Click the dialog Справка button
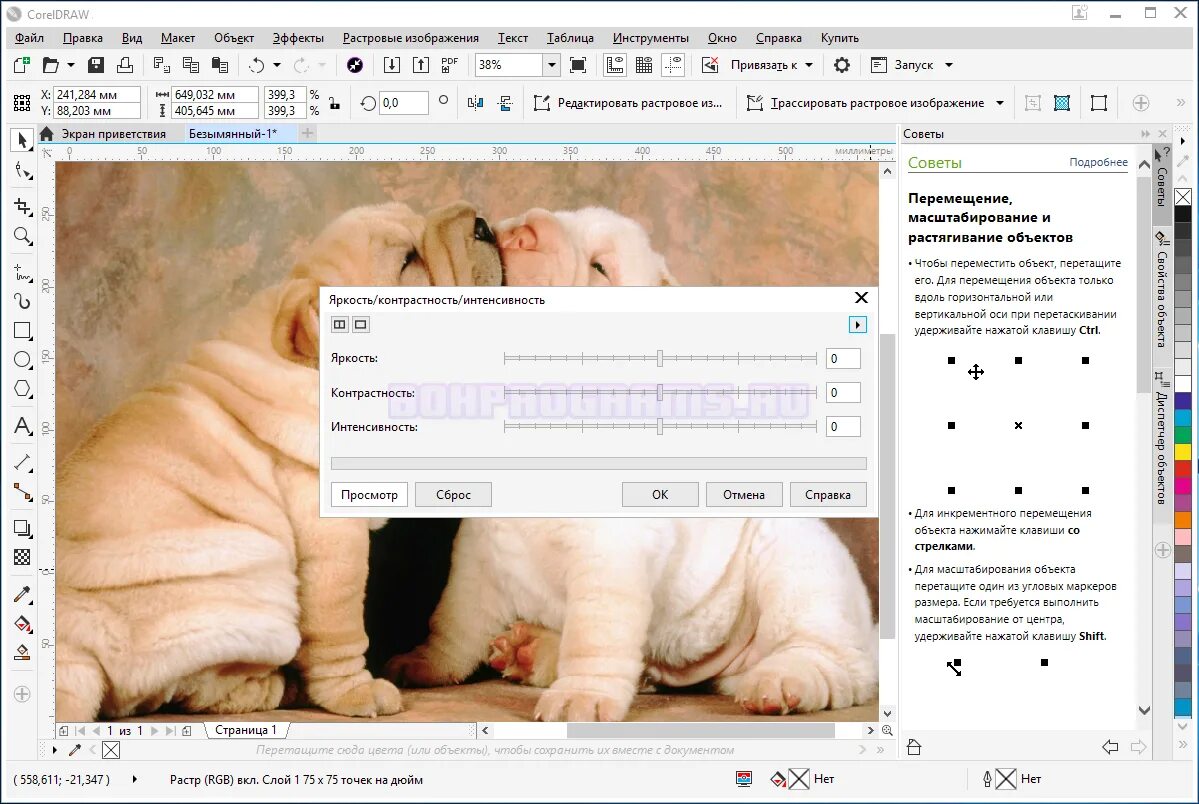 pos(828,494)
